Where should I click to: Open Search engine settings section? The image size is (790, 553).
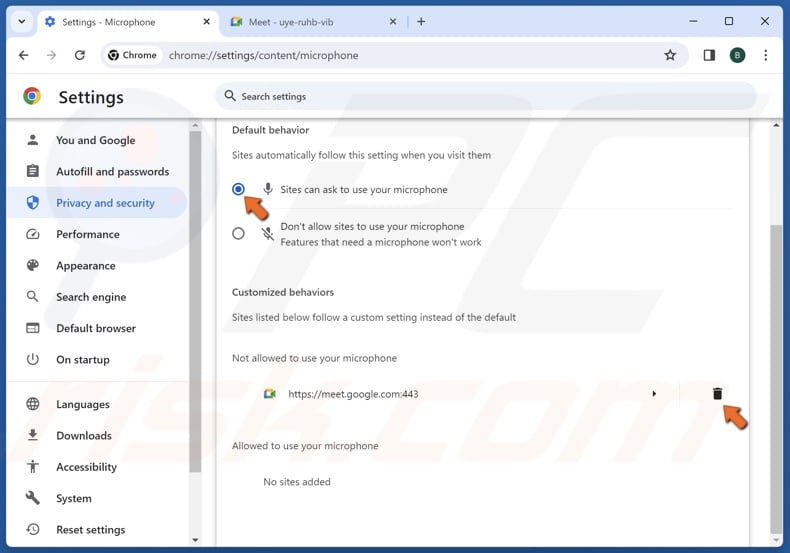coord(97,297)
